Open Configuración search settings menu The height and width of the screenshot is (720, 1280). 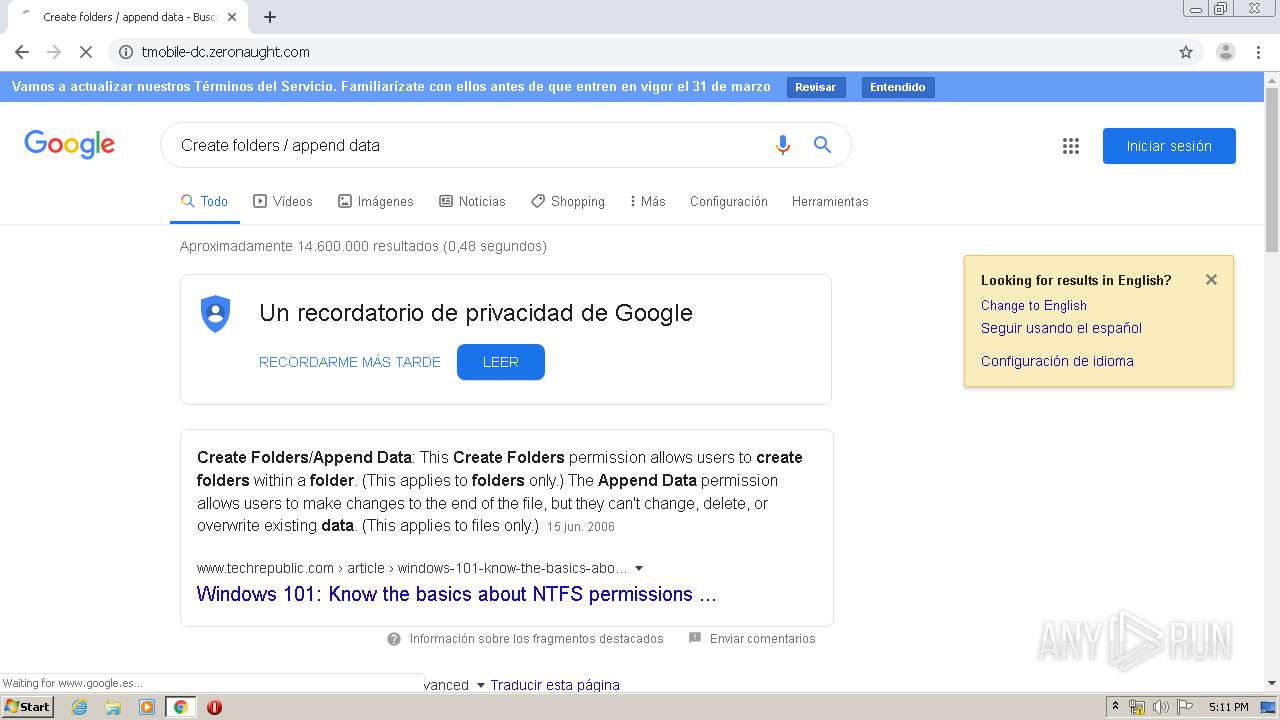[x=729, y=201]
